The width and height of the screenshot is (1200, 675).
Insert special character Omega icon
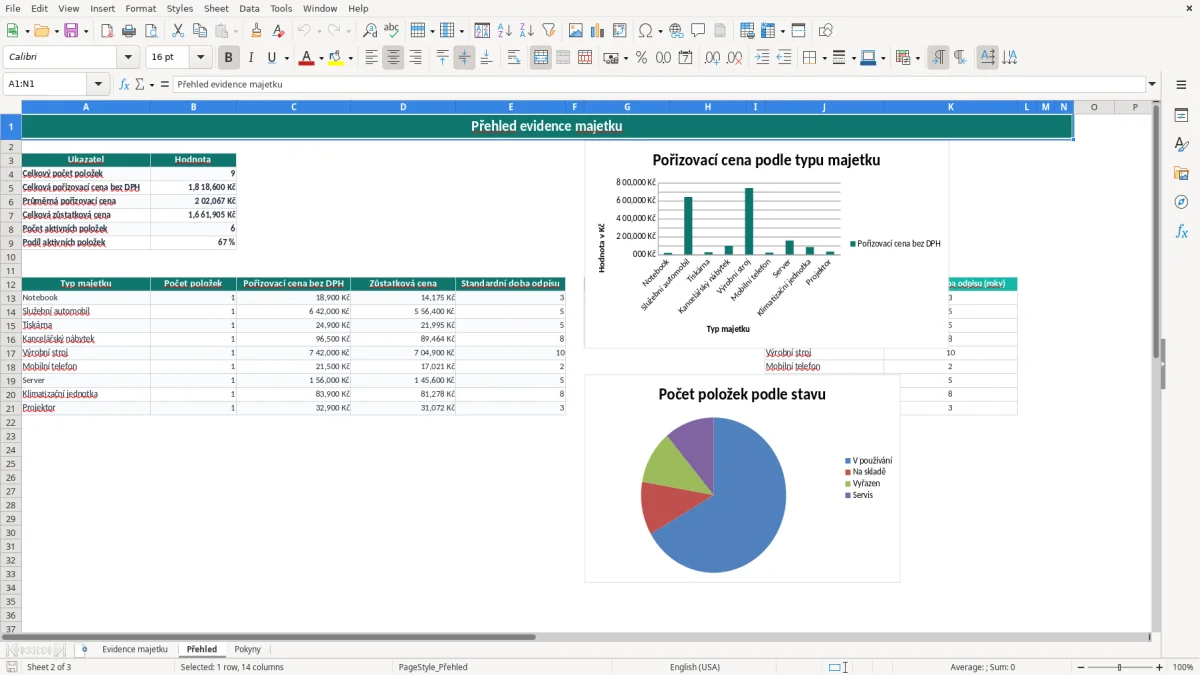tap(645, 31)
